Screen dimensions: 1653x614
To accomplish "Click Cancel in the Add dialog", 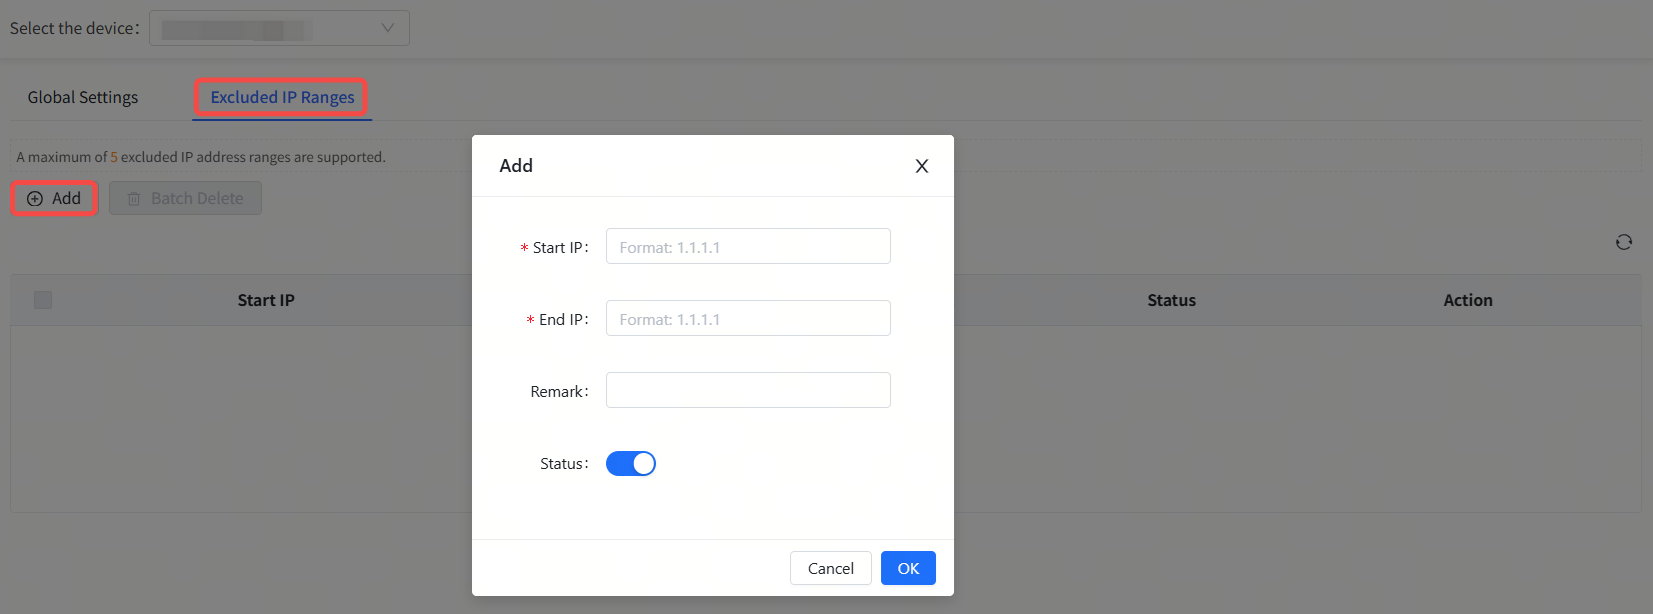I will click(830, 568).
